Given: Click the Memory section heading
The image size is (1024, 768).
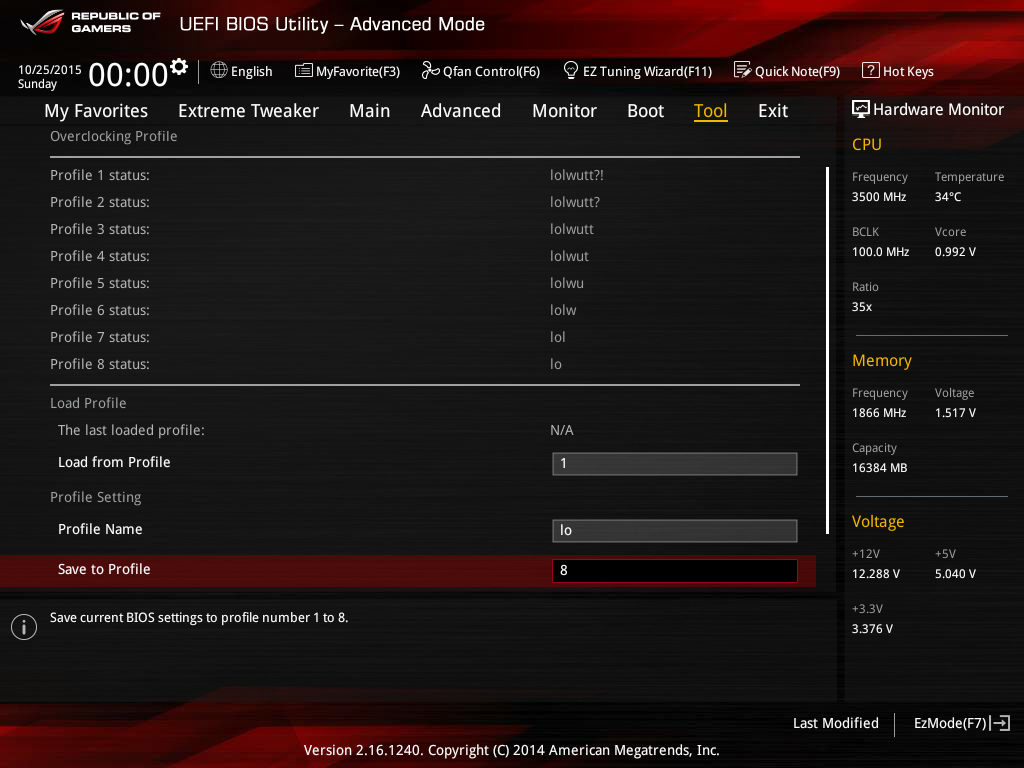Looking at the screenshot, I should point(882,360).
